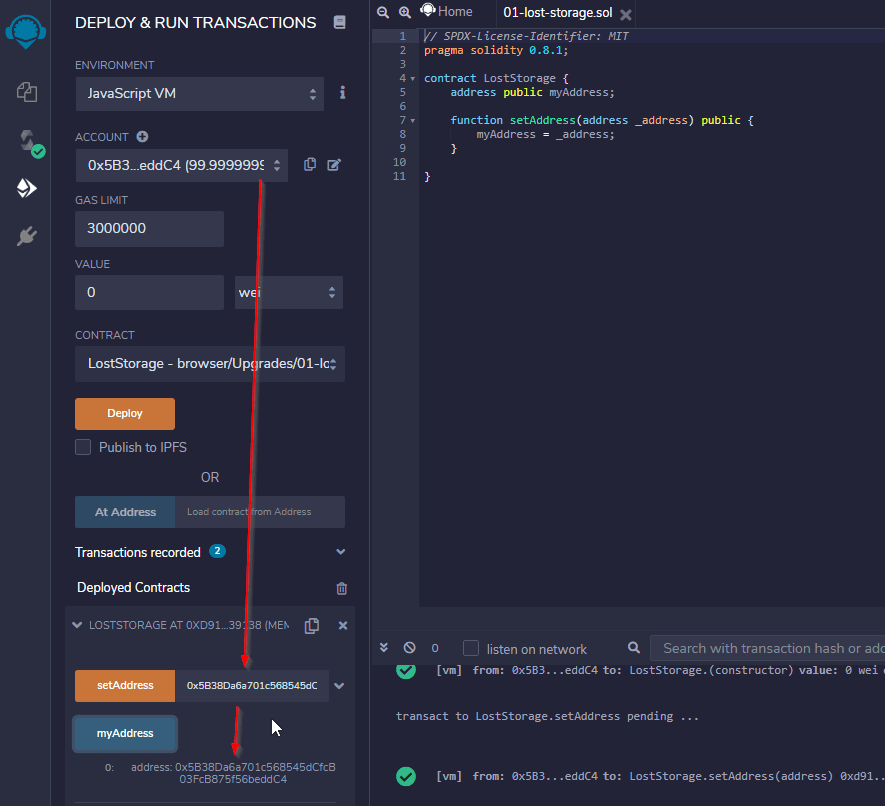Click the transaction hash search field
This screenshot has width=885, height=806.
pos(768,648)
